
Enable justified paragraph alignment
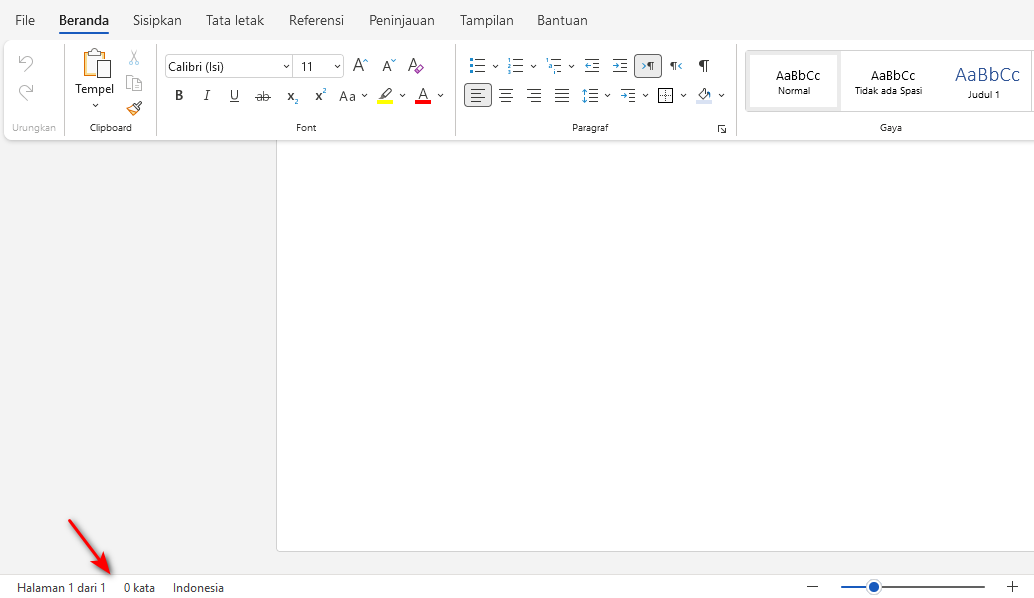pos(562,95)
